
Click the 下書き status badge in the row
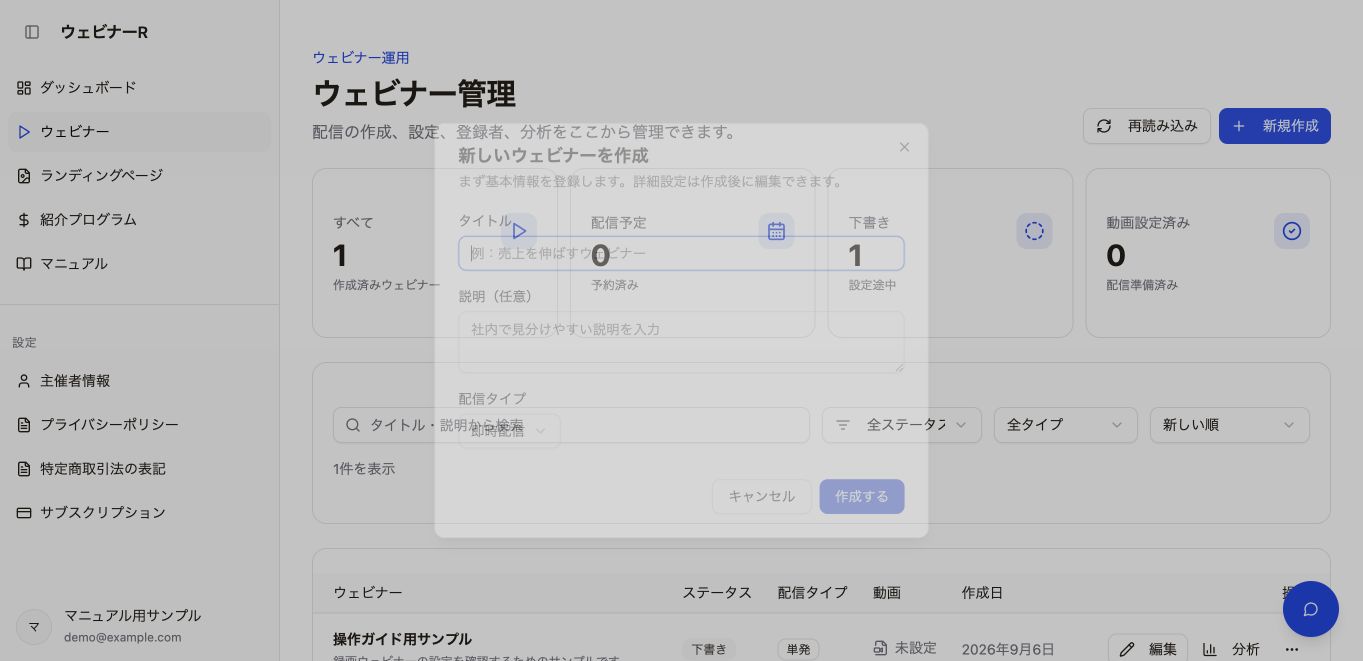(709, 649)
